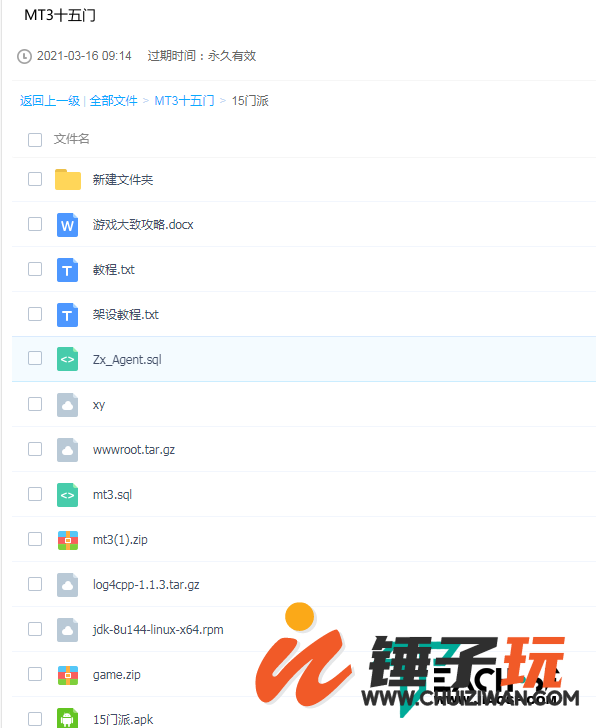Click the archive icon for mt3(1).zip
Screen dimensions: 596x728
68,540
